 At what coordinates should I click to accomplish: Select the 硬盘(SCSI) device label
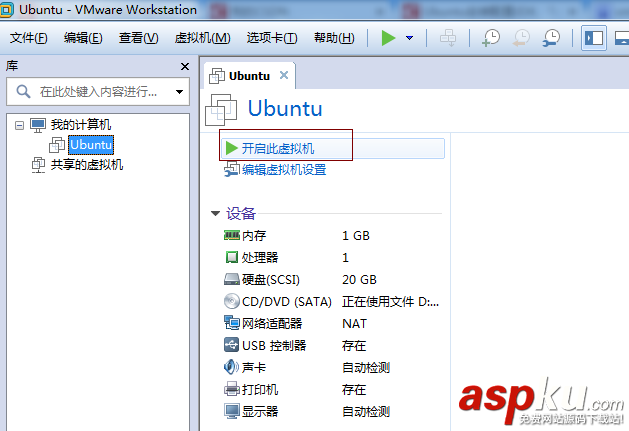click(x=271, y=280)
